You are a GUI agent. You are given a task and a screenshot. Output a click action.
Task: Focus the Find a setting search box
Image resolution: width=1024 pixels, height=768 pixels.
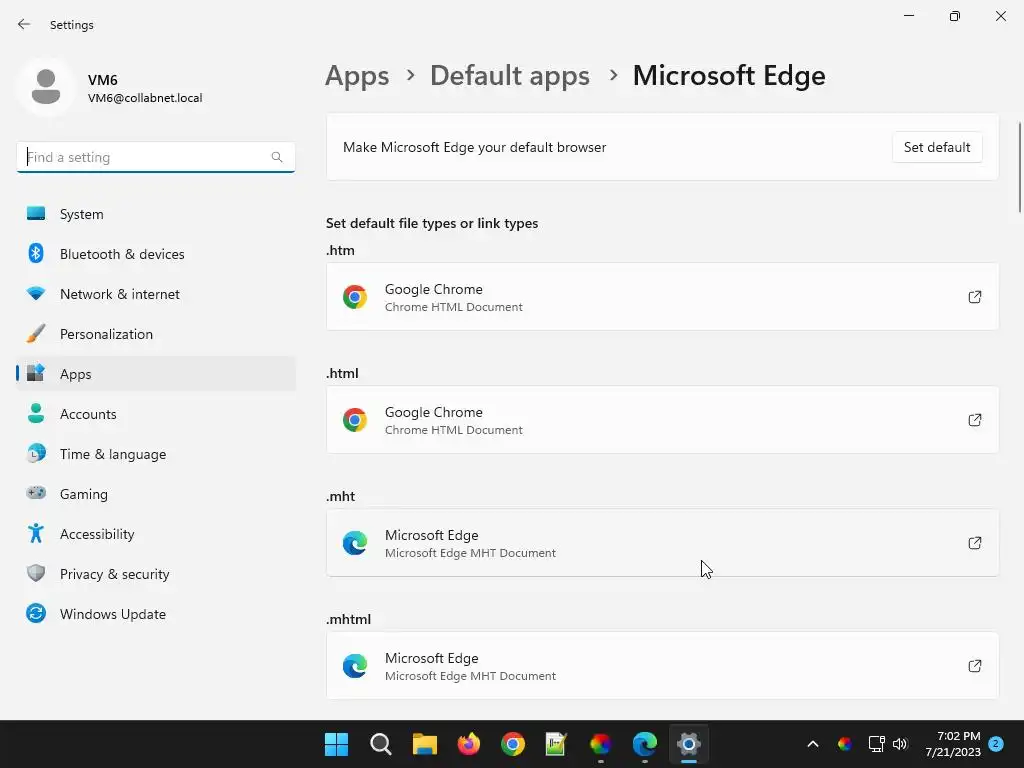155,157
